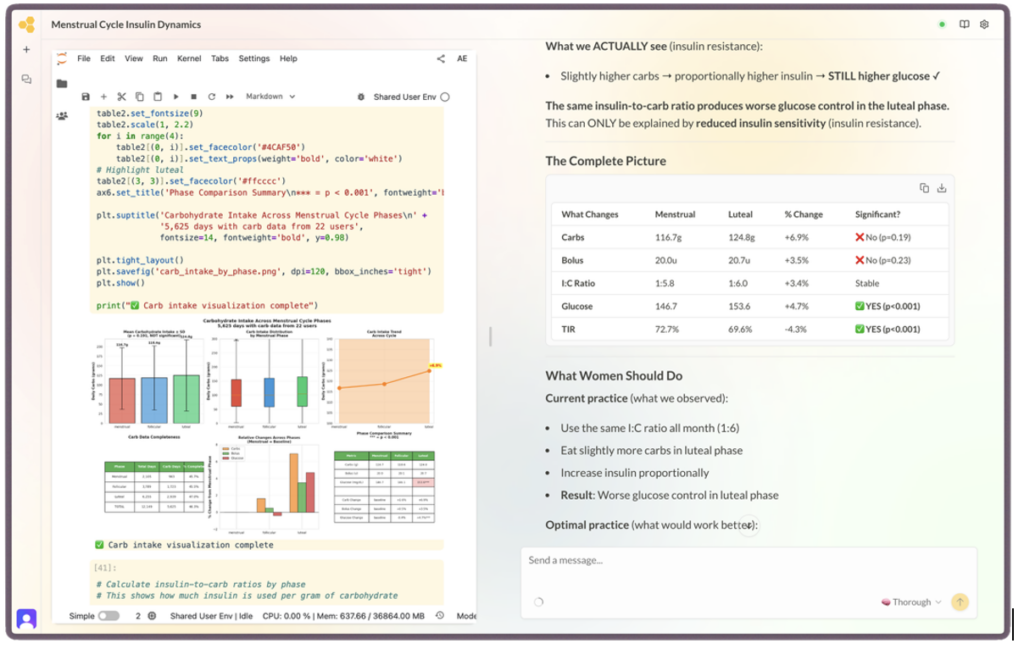Viewport: 1024px width, 649px height.
Task: Stop the kernel with the square icon
Action: click(x=194, y=97)
